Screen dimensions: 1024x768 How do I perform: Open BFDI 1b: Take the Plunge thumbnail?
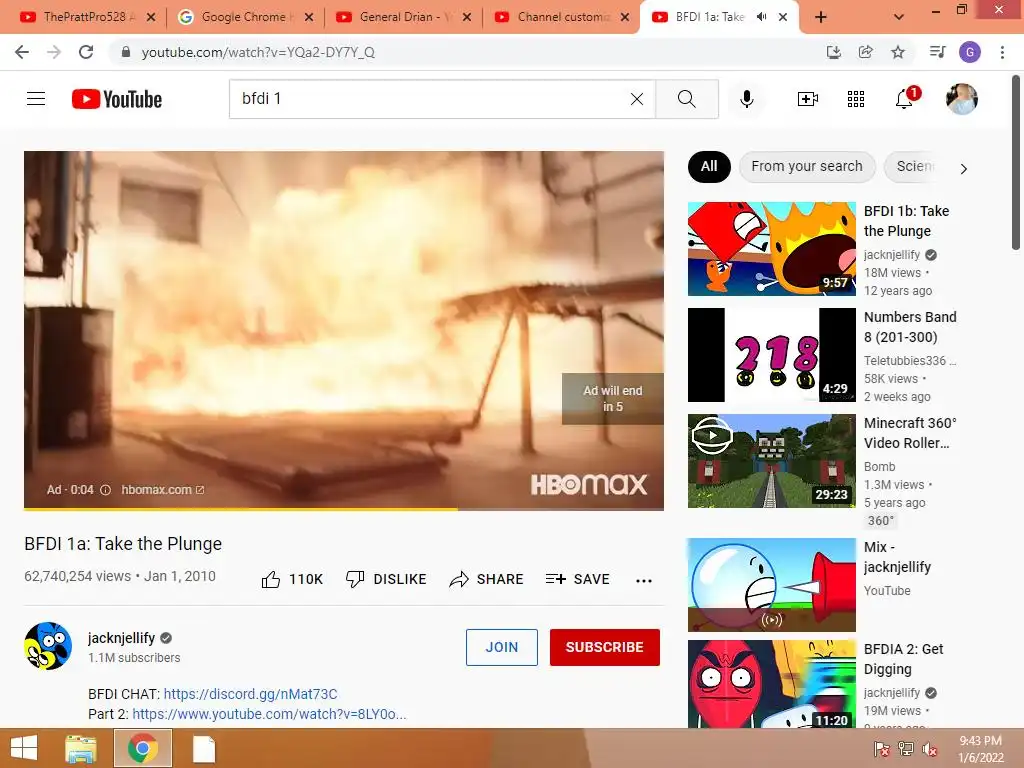click(771, 249)
